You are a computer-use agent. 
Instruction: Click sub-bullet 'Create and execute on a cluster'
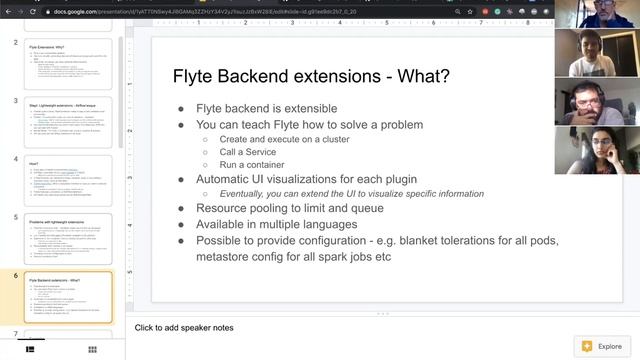click(x=284, y=139)
